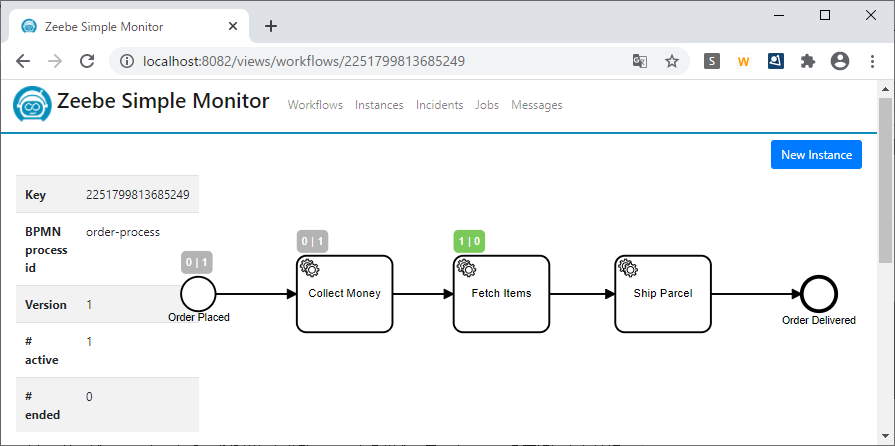Viewport: 895px width, 446px height.
Task: Click the page vertical scrollbar thumb
Action: point(885,180)
